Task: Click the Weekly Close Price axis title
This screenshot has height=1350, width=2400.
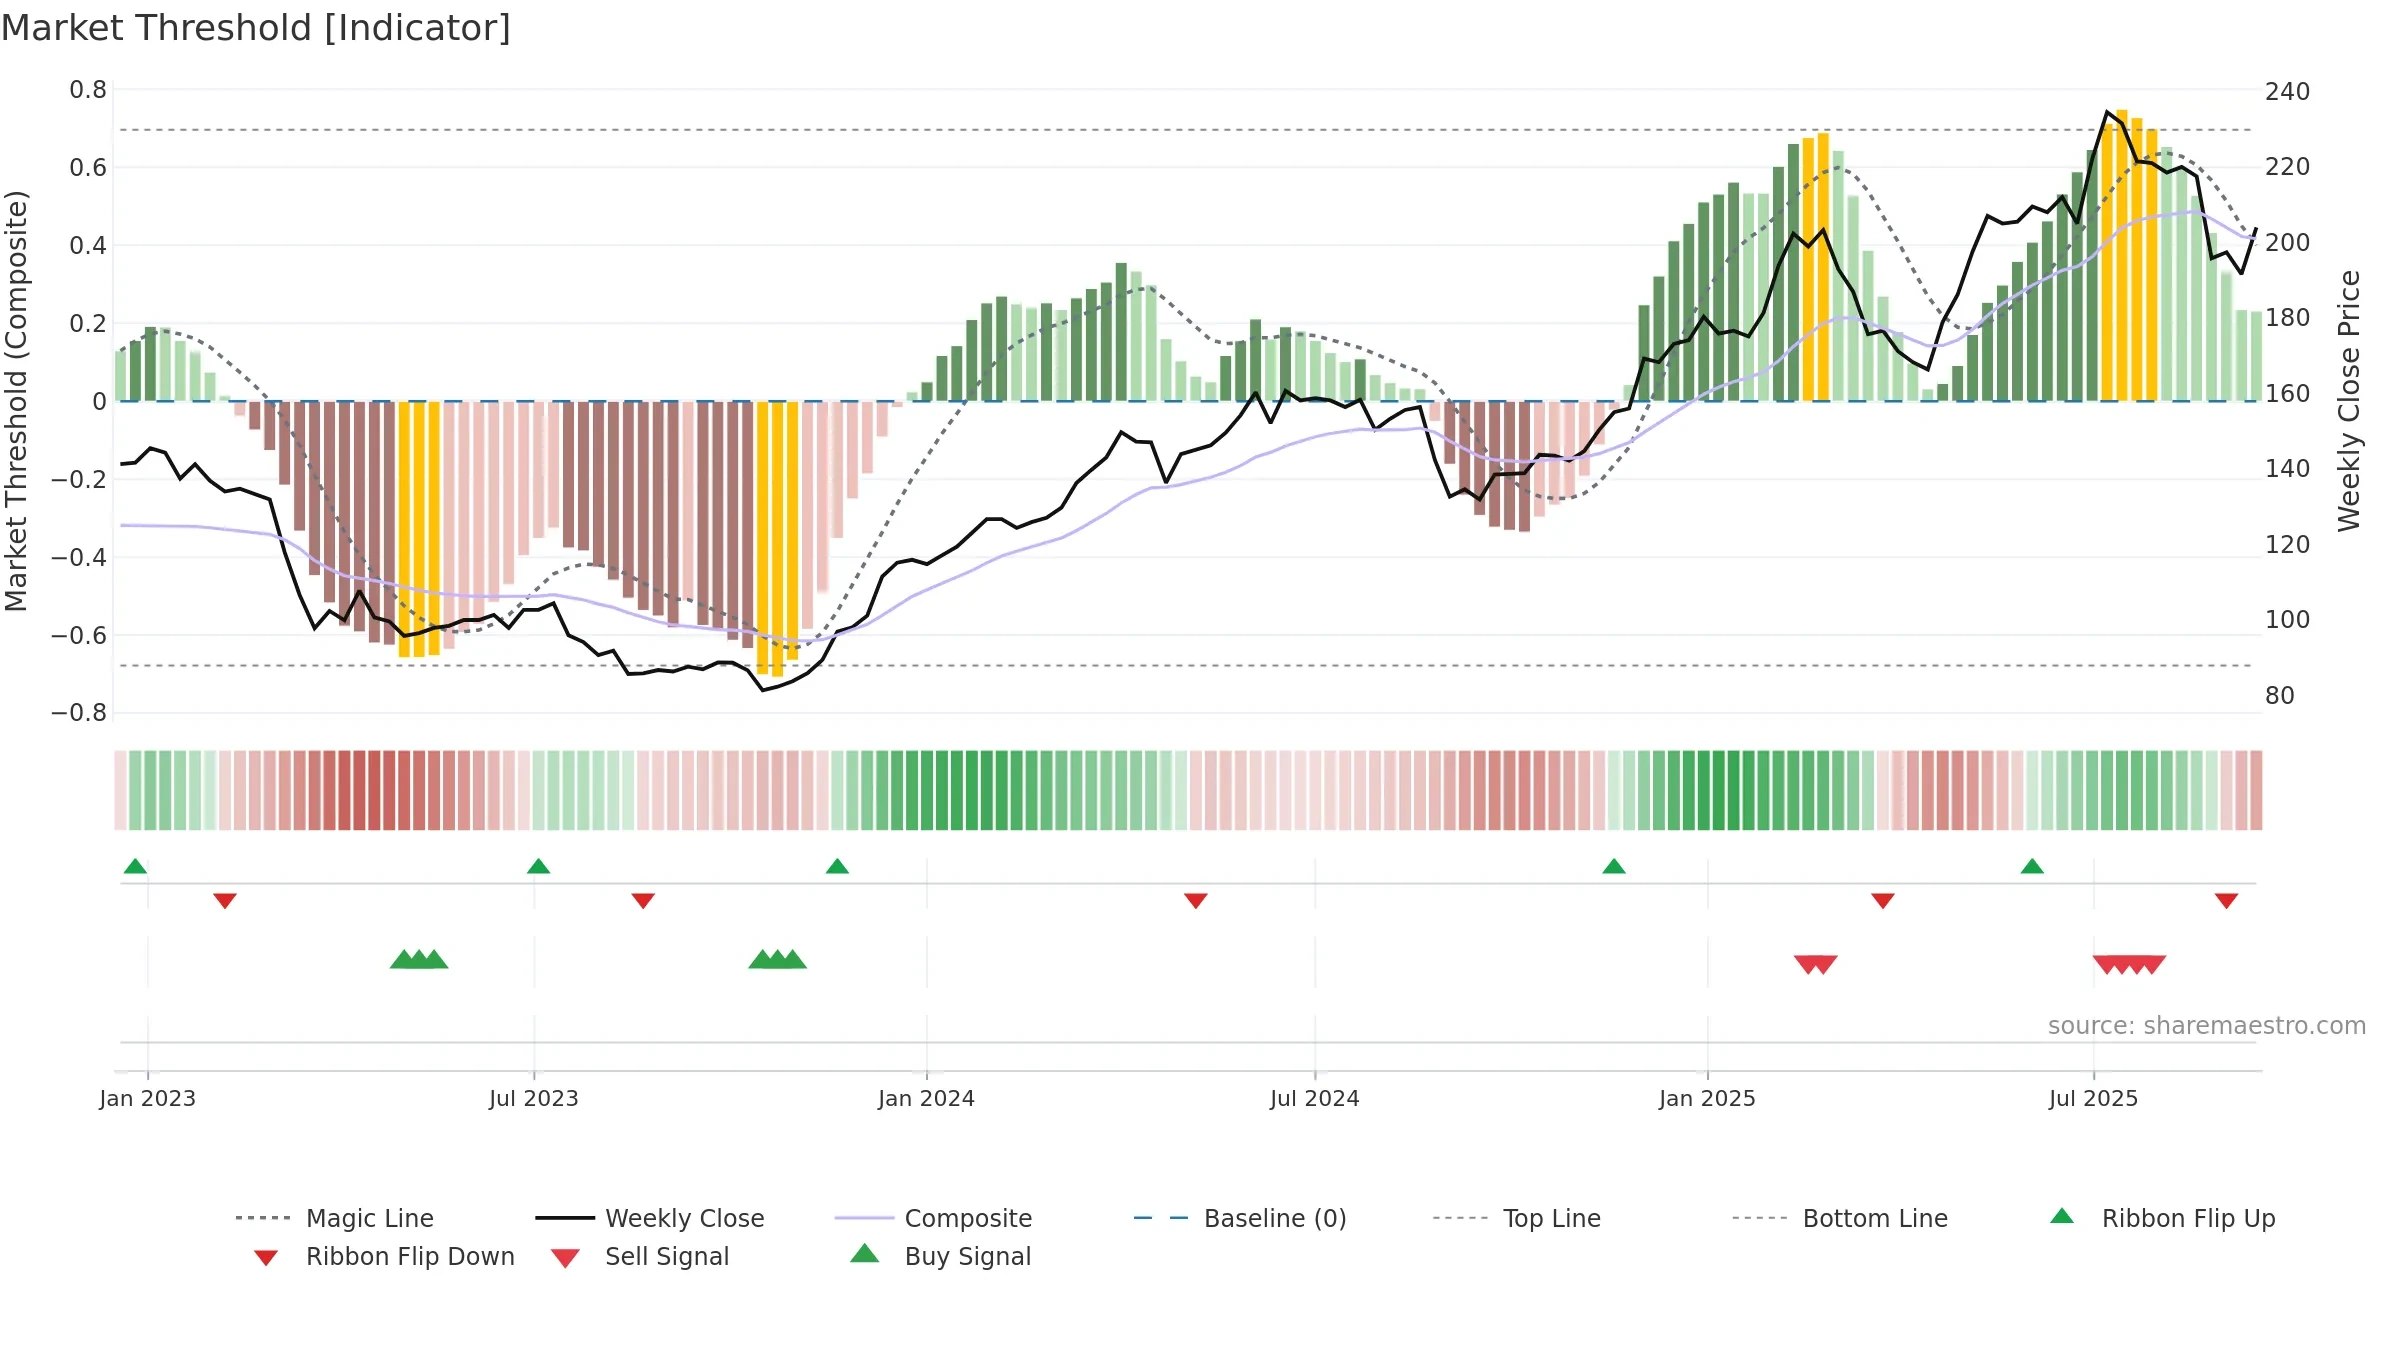Action: click(2349, 401)
